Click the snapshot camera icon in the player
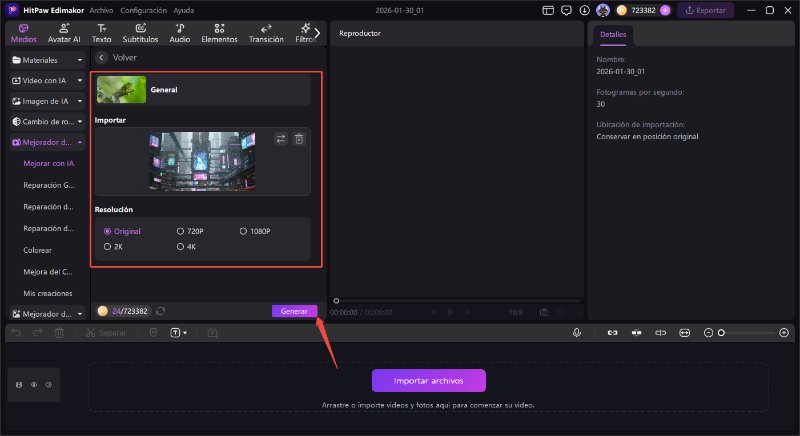 [544, 312]
